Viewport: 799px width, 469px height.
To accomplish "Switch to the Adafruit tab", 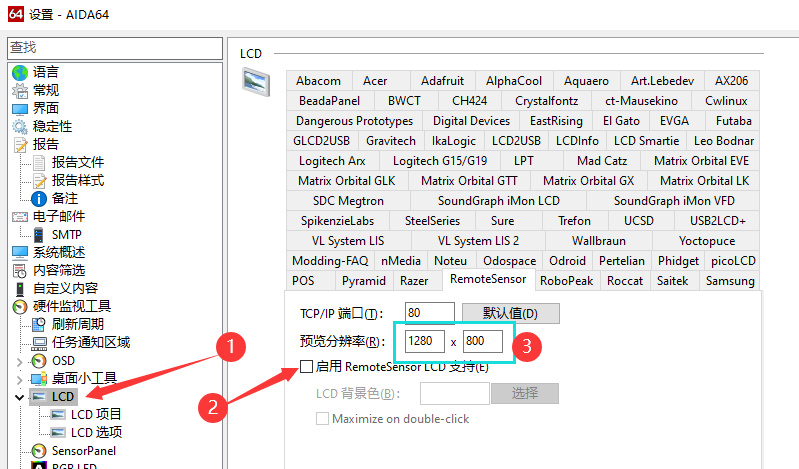I will click(x=442, y=81).
